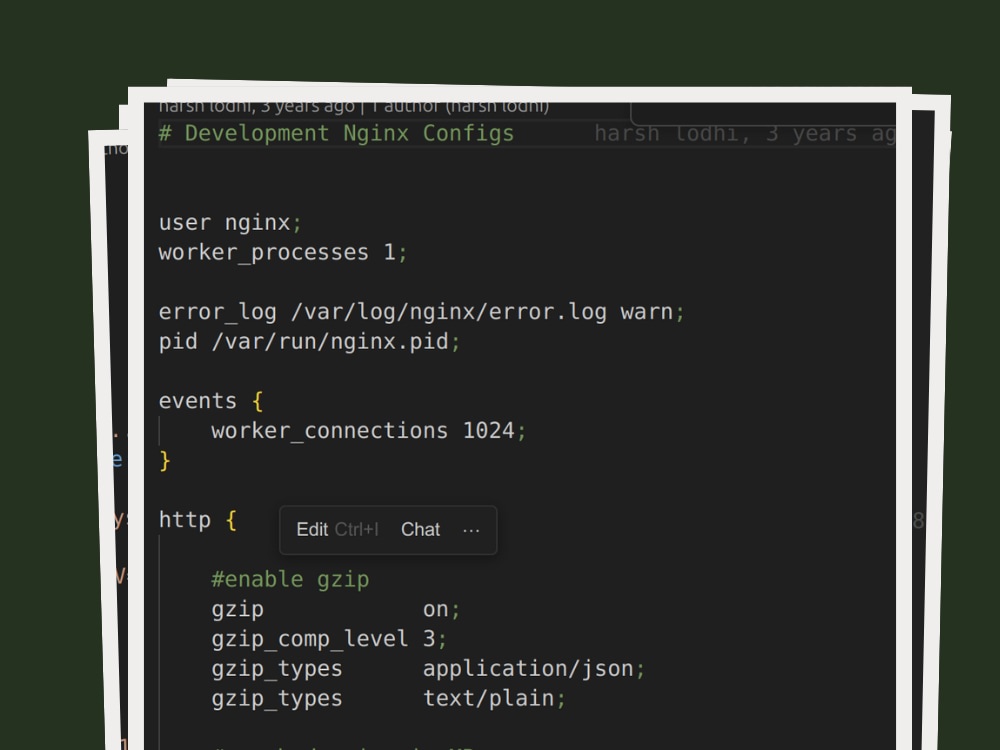This screenshot has width=1000, height=750.
Task: Click the 'user nginx;' line
Action: pyautogui.click(x=230, y=223)
